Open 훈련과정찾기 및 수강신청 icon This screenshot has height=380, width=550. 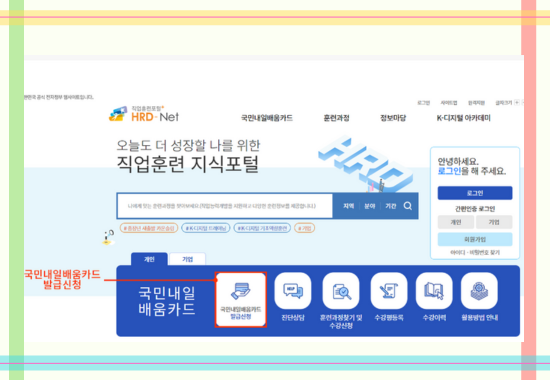click(341, 291)
